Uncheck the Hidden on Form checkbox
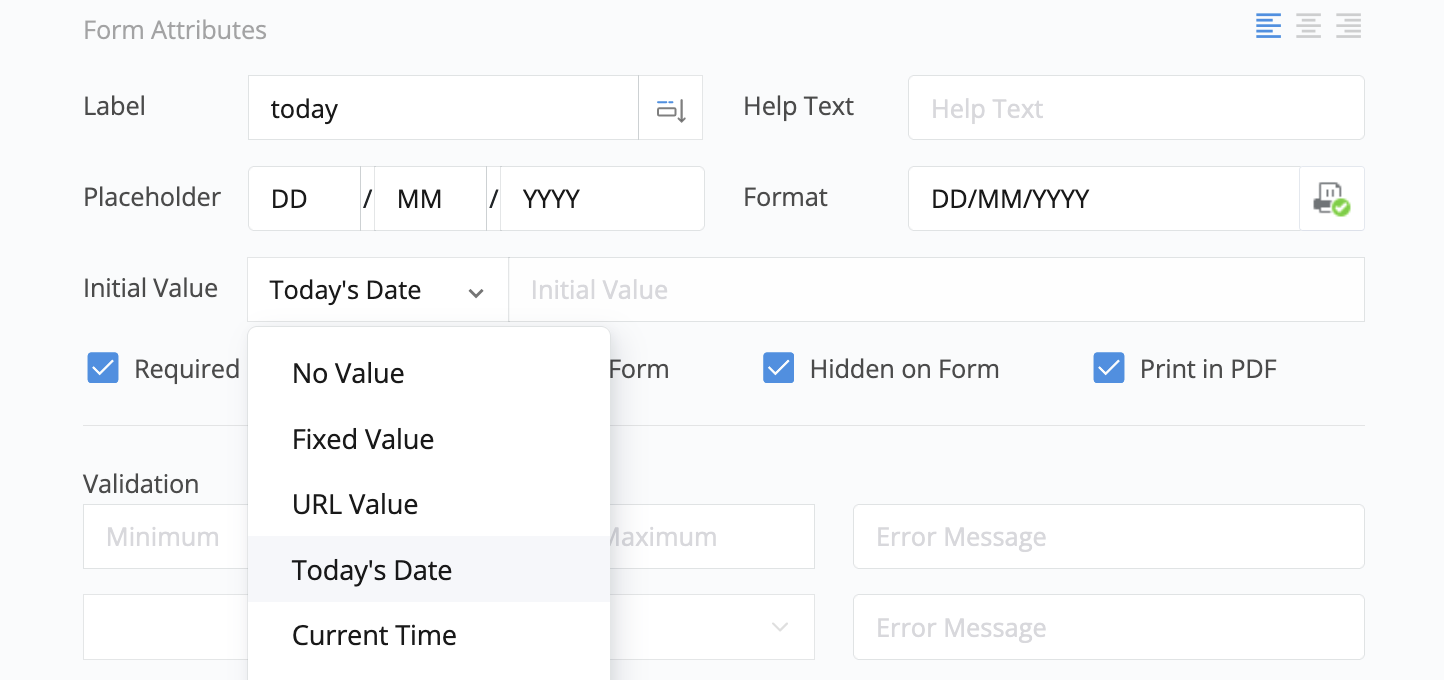 779,369
